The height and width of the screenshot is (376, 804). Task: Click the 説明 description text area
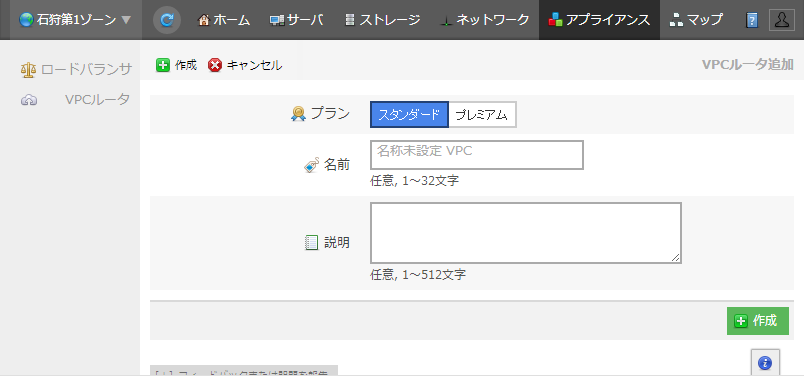click(526, 233)
